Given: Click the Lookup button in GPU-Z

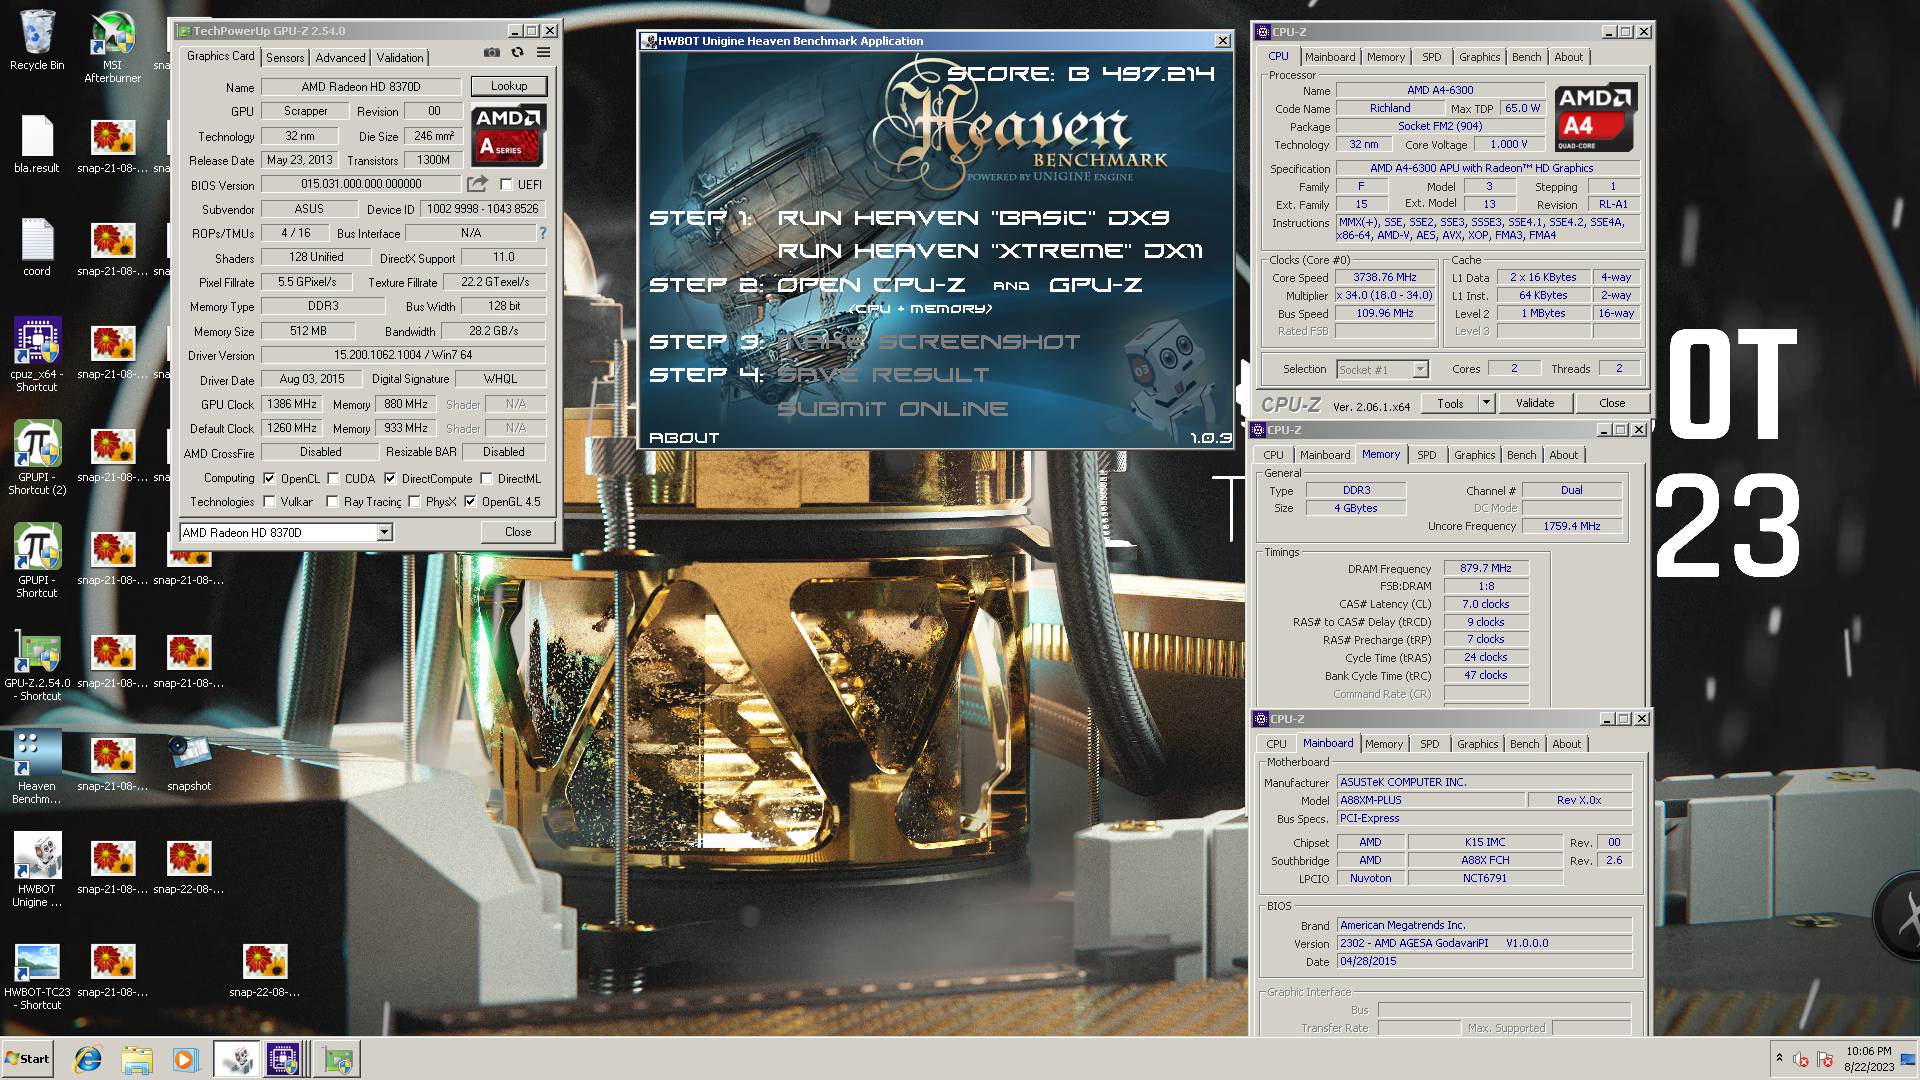Looking at the screenshot, I should (509, 86).
